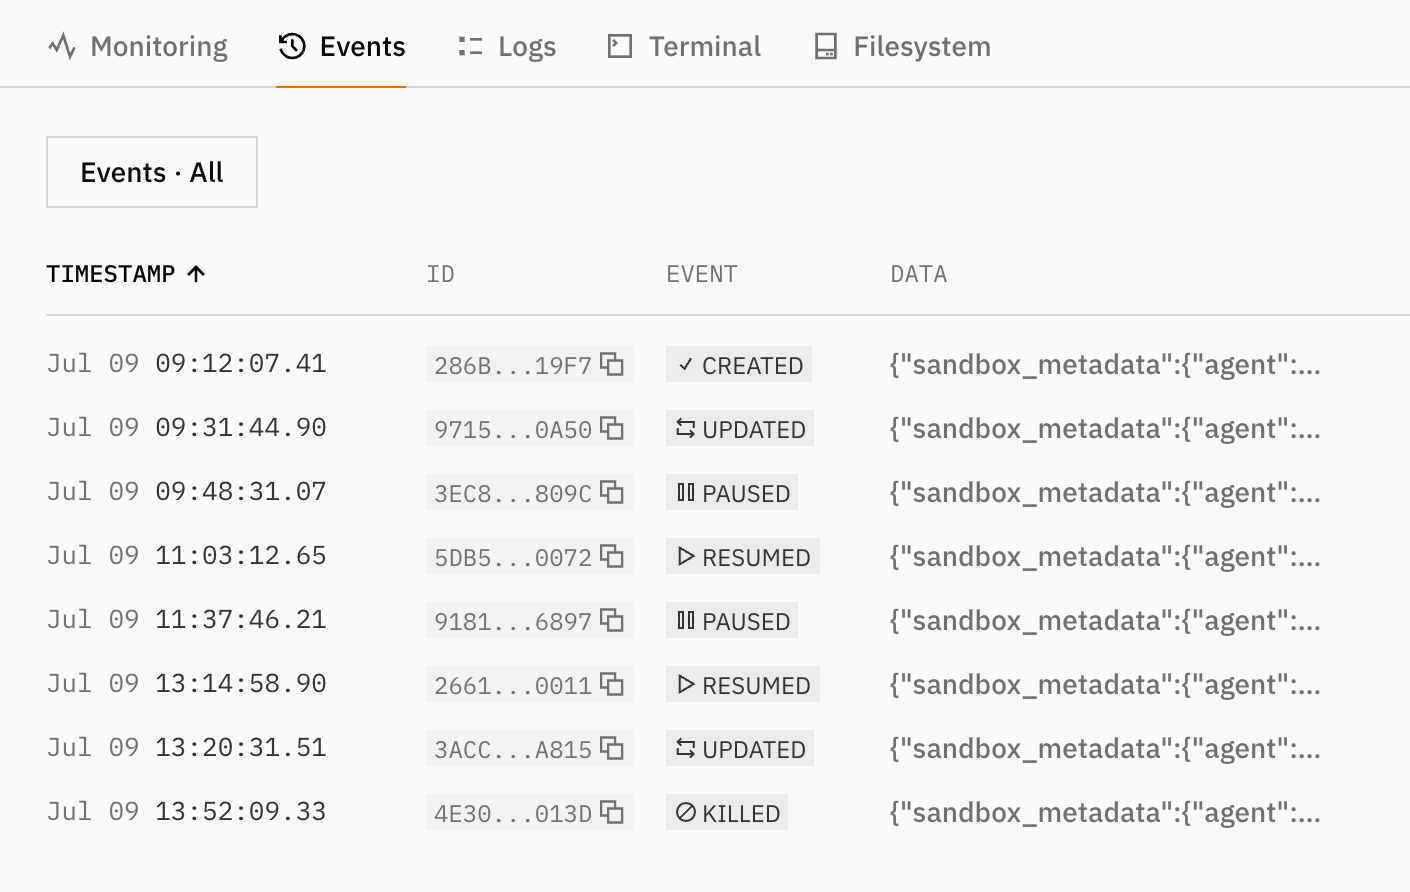1410x892 pixels.
Task: Open the Terminal tab
Action: click(x=684, y=46)
